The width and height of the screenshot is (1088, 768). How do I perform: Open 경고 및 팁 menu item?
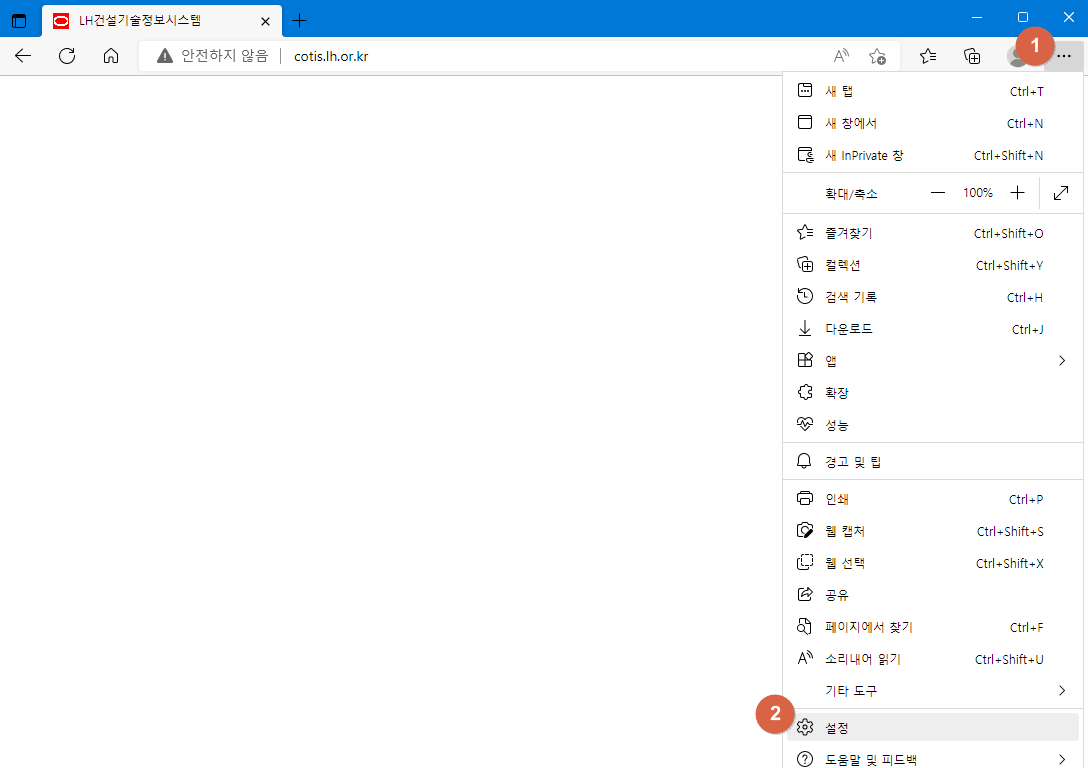(x=933, y=461)
